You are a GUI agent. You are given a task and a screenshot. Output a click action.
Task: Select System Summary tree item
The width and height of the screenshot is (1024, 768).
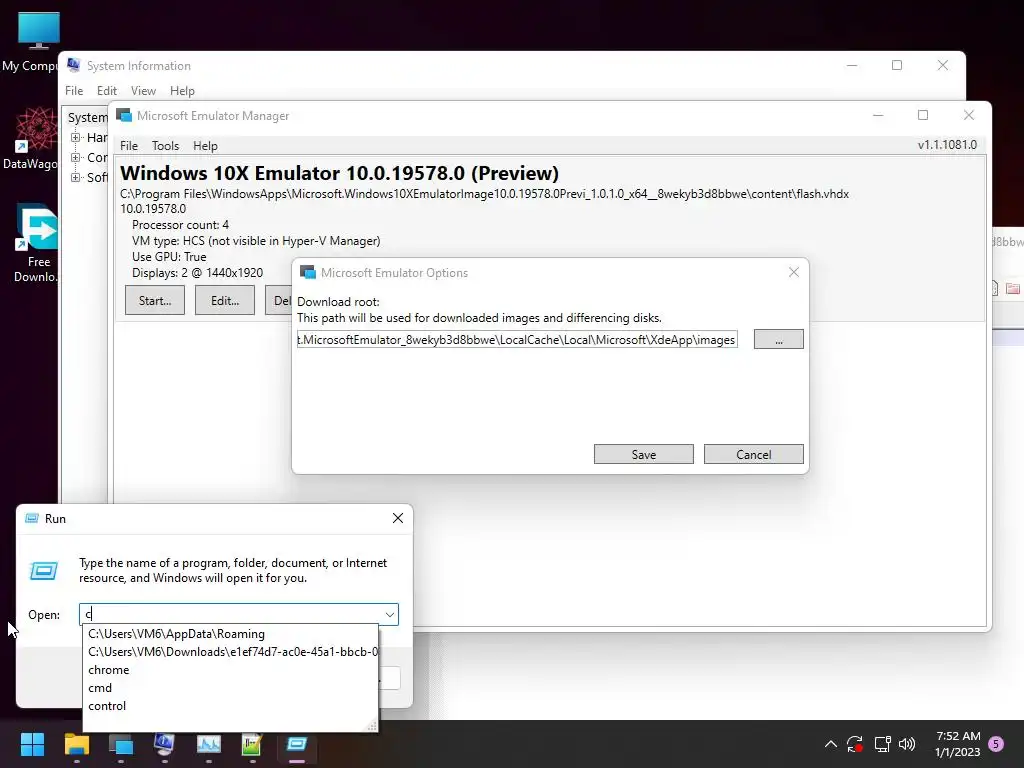tap(88, 118)
